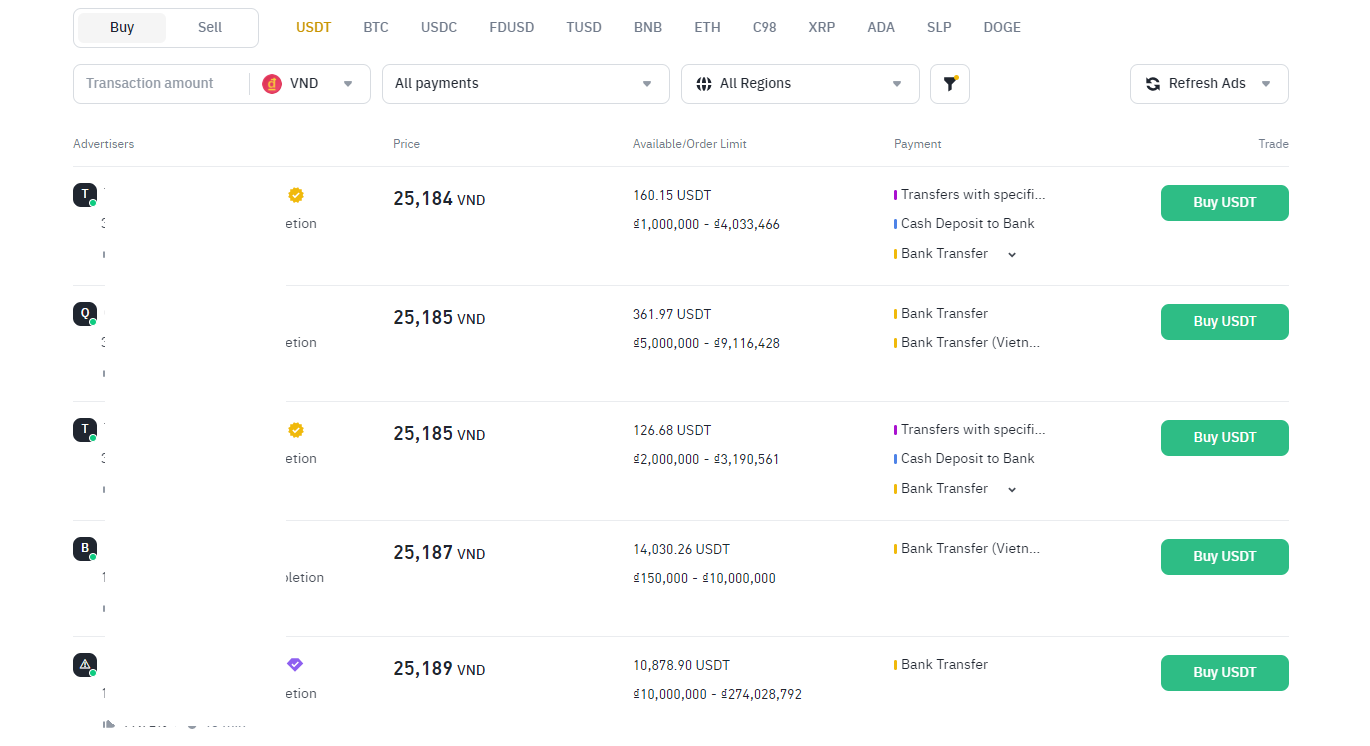Switch to the Sell toggle
1370x746 pixels.
[210, 28]
